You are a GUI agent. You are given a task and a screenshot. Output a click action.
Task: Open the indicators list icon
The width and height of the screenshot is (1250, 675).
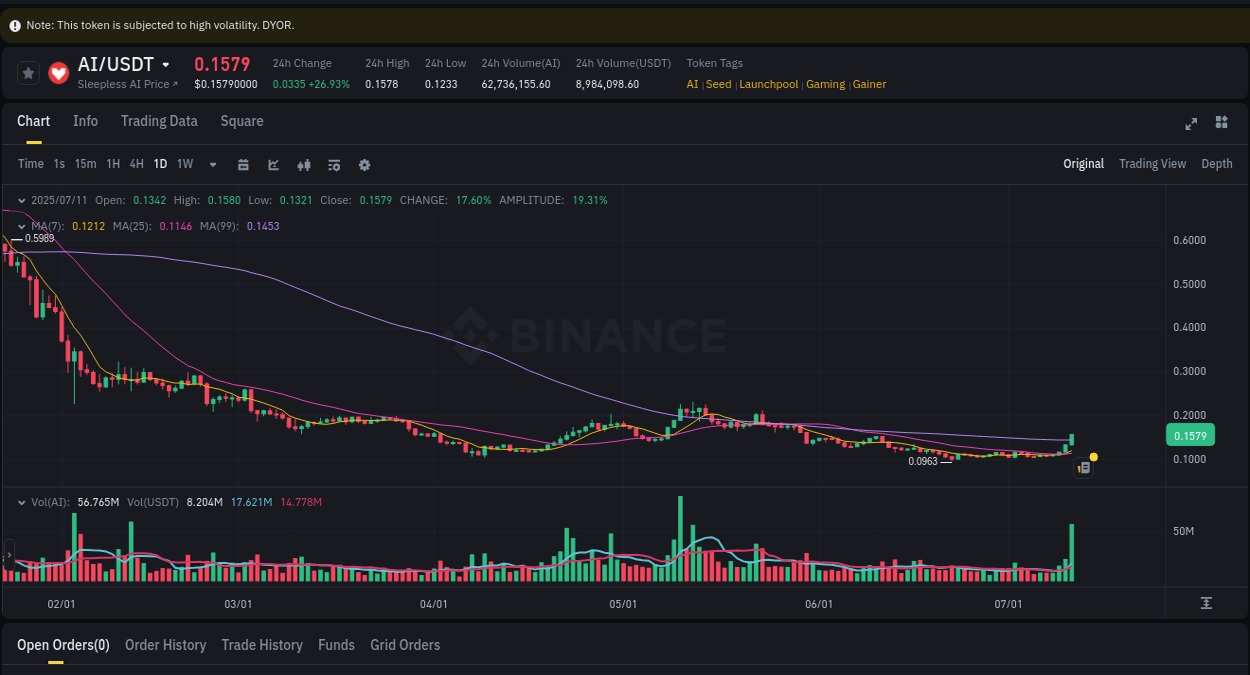click(334, 164)
